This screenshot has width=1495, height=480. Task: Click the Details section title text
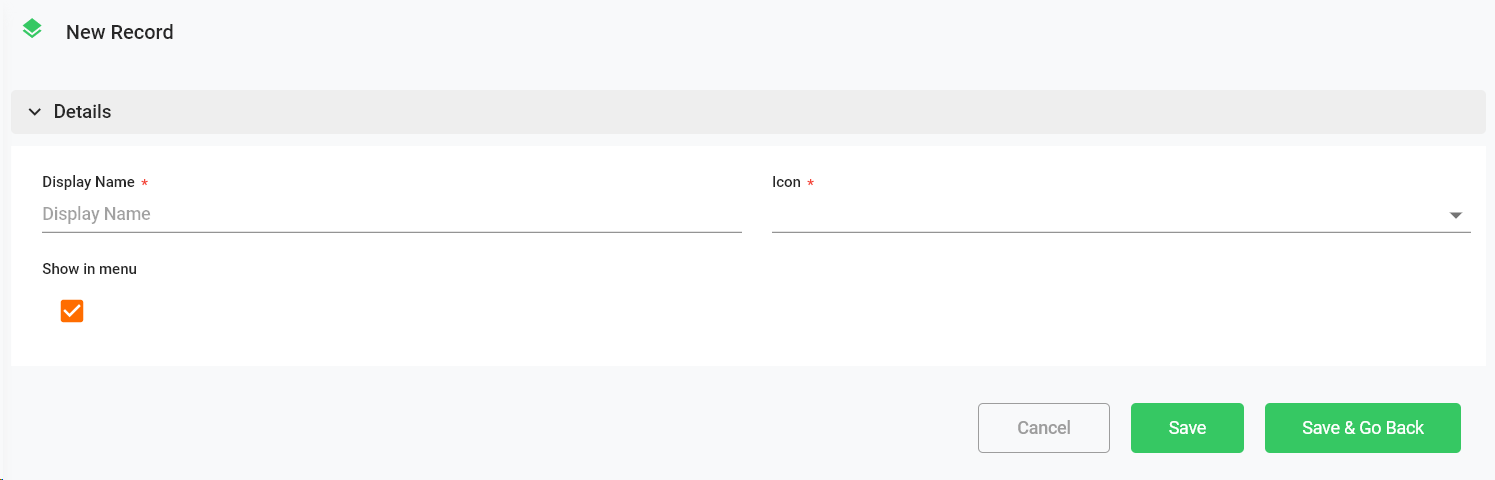(82, 112)
